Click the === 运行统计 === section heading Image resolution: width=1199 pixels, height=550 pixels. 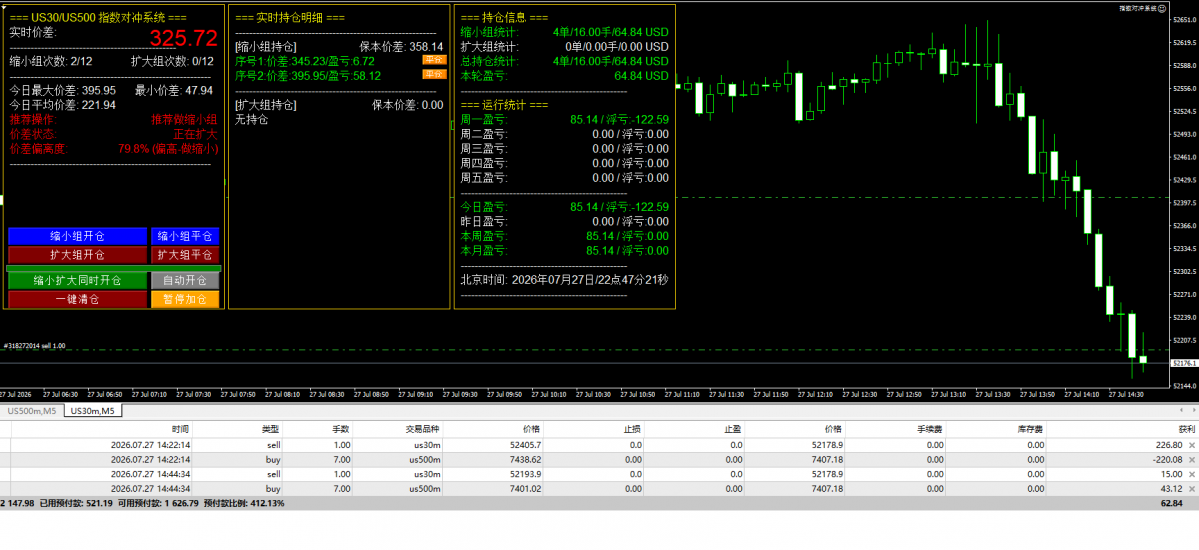pyautogui.click(x=505, y=105)
